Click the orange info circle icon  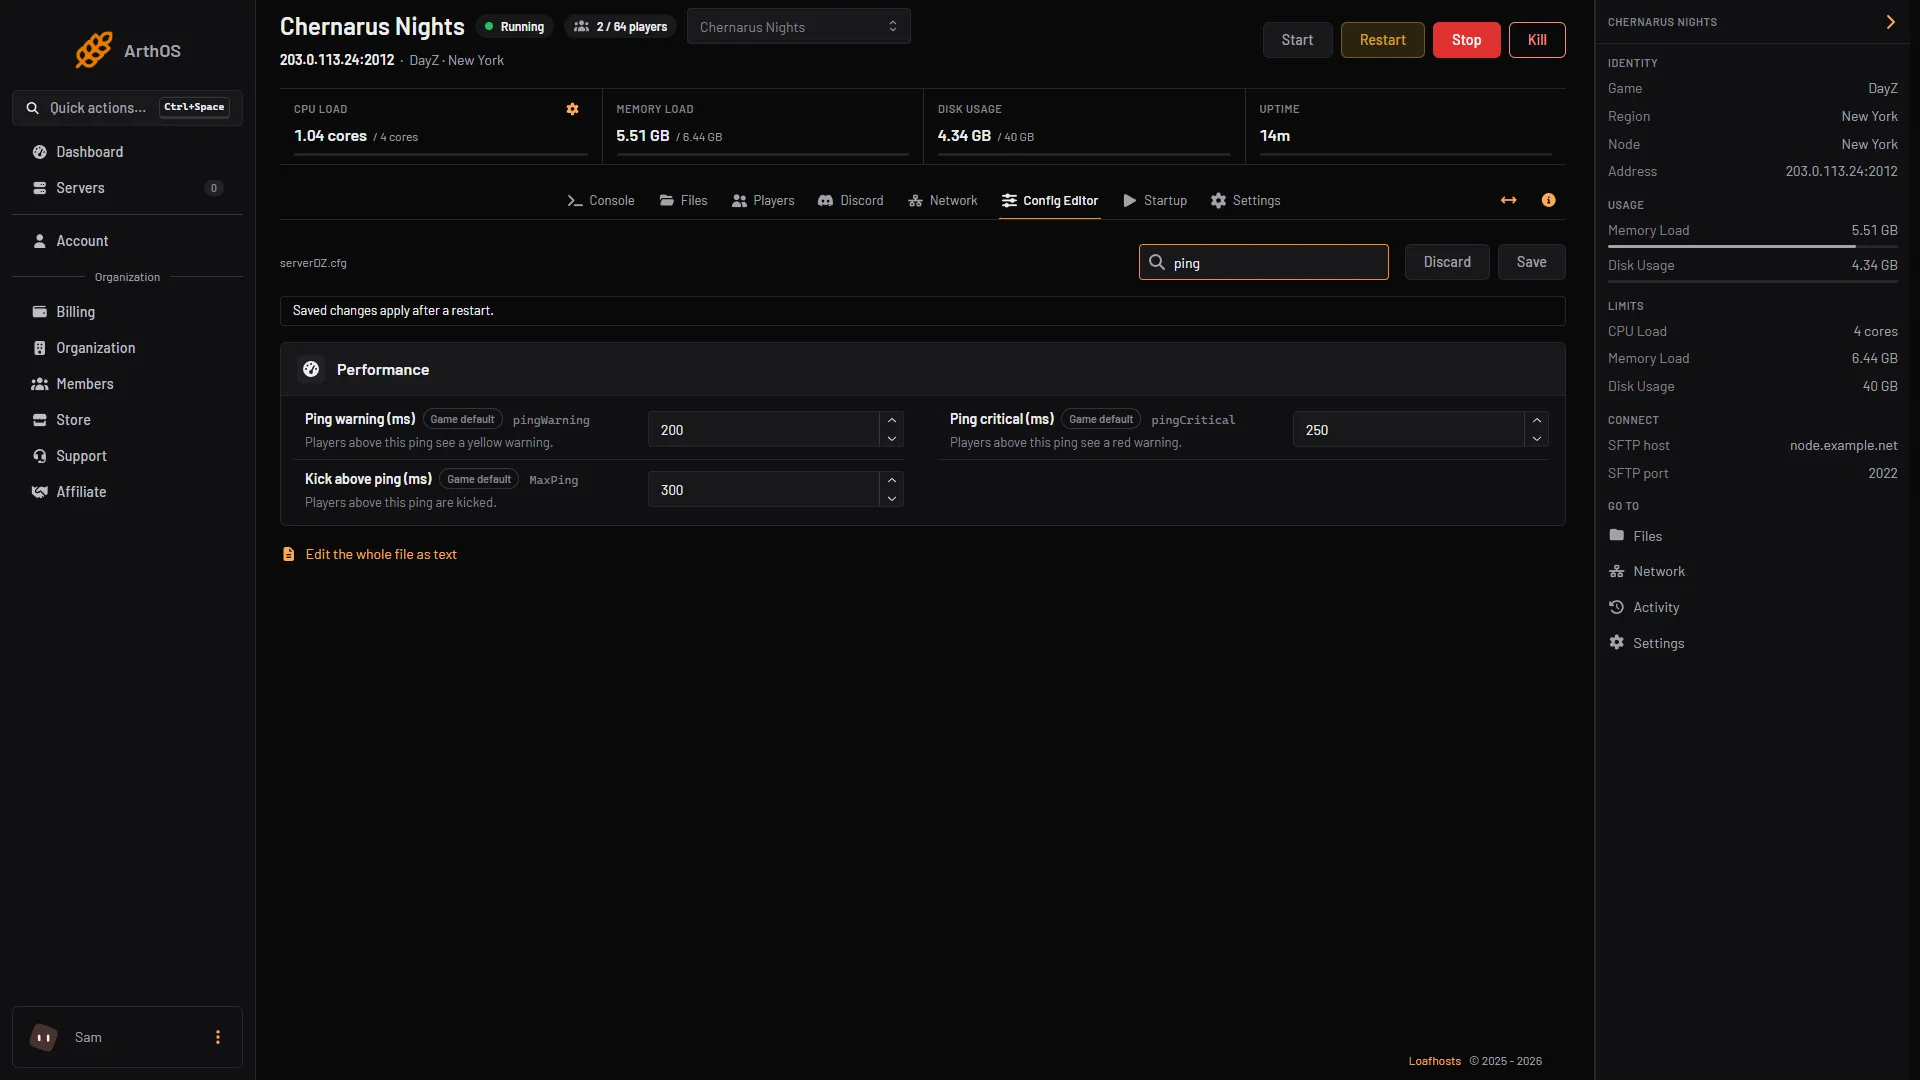[x=1549, y=200]
